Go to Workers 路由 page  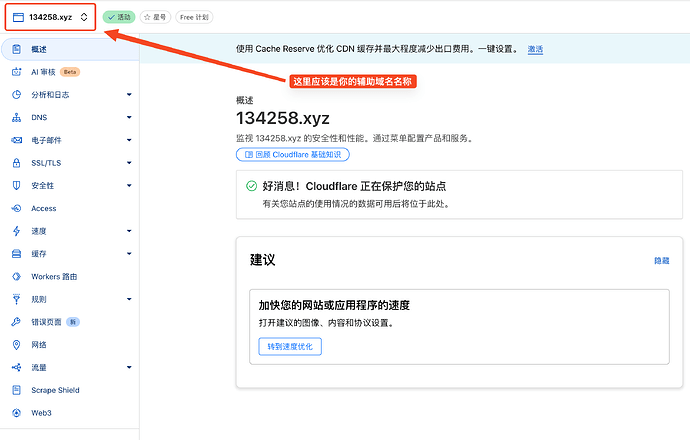[70, 277]
